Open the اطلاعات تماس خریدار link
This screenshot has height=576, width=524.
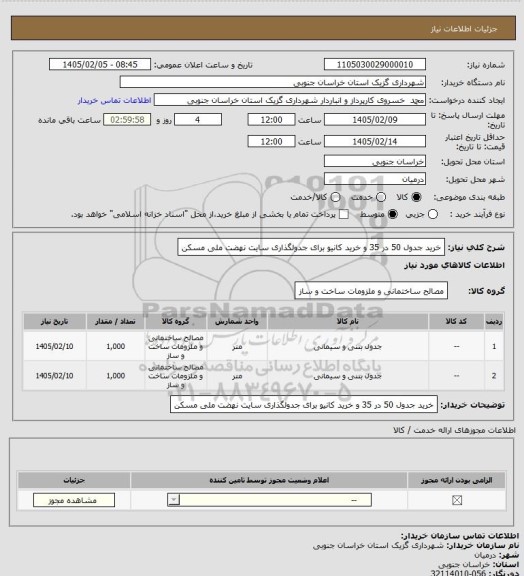click(114, 100)
